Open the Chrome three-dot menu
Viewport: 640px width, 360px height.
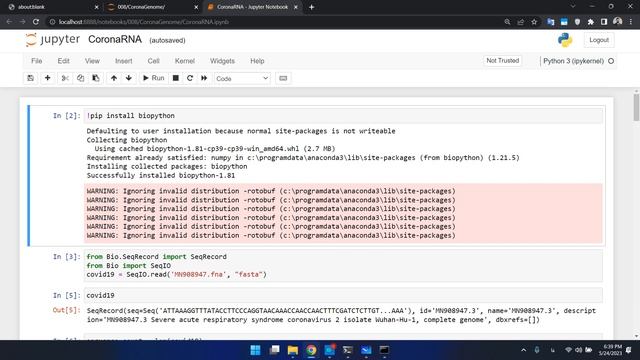631,22
